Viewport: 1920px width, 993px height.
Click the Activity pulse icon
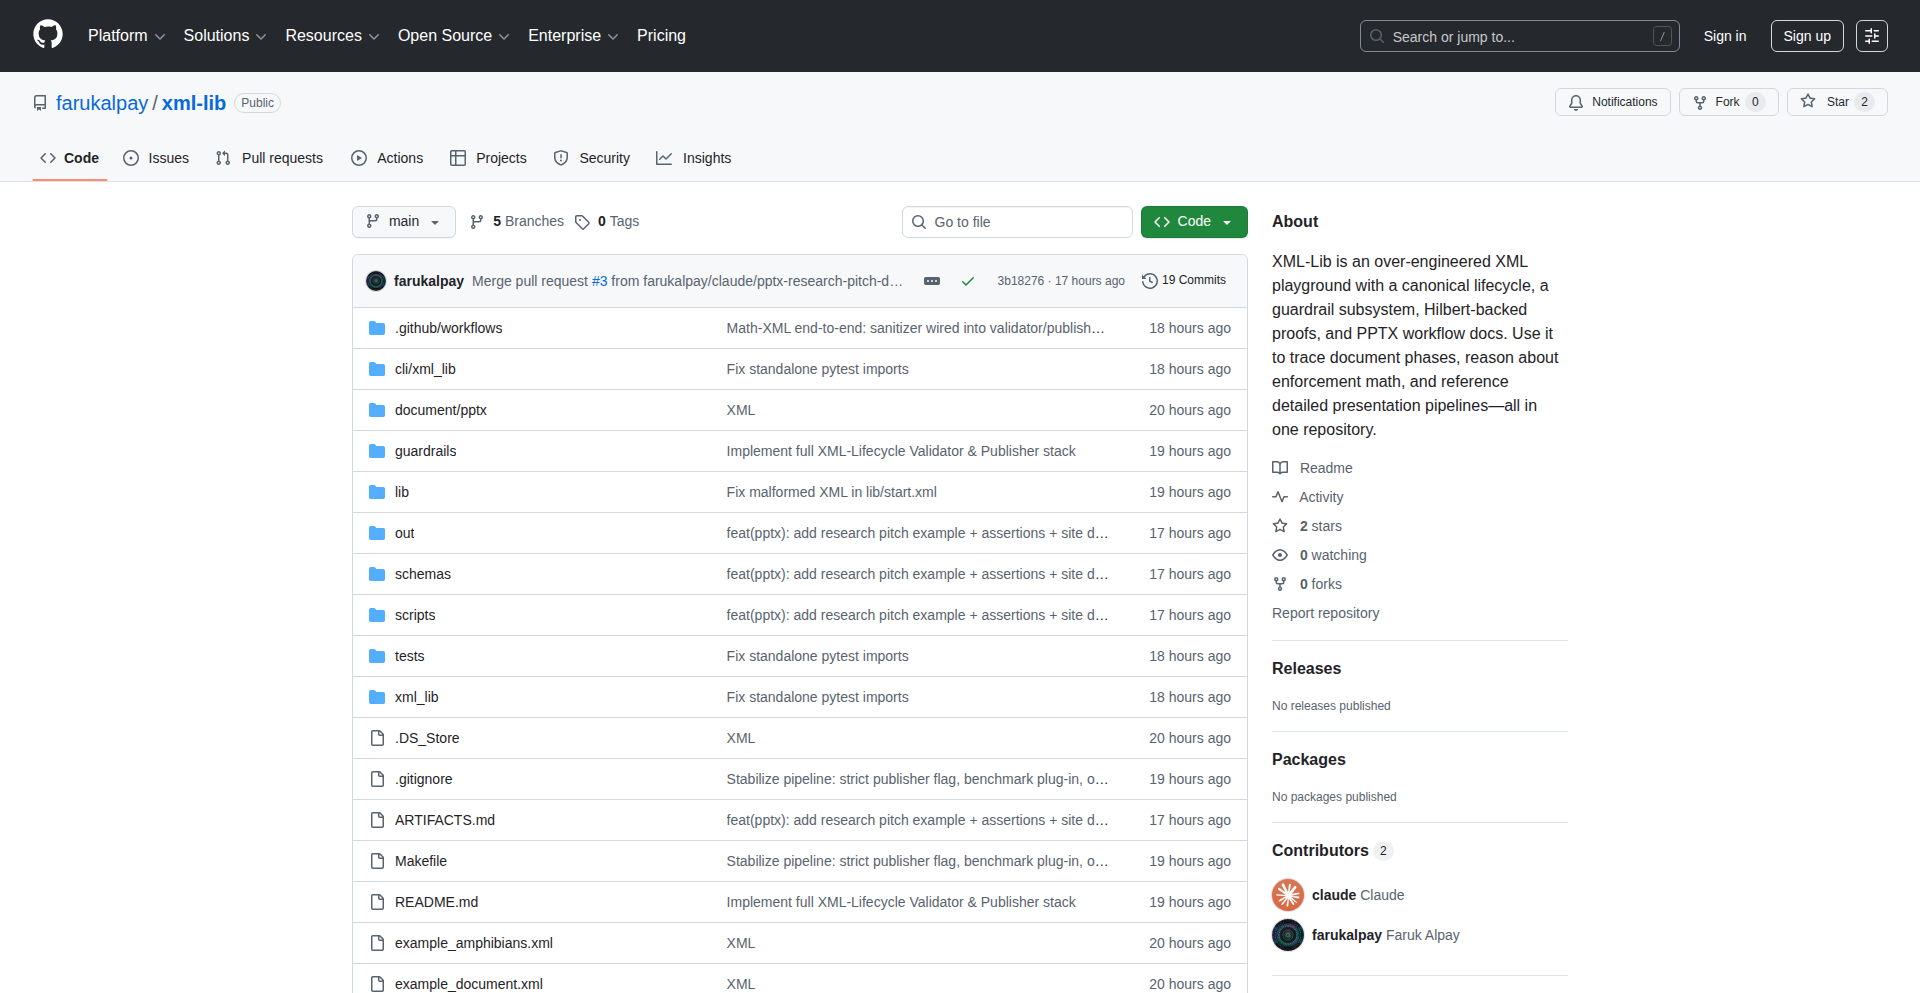click(1281, 497)
